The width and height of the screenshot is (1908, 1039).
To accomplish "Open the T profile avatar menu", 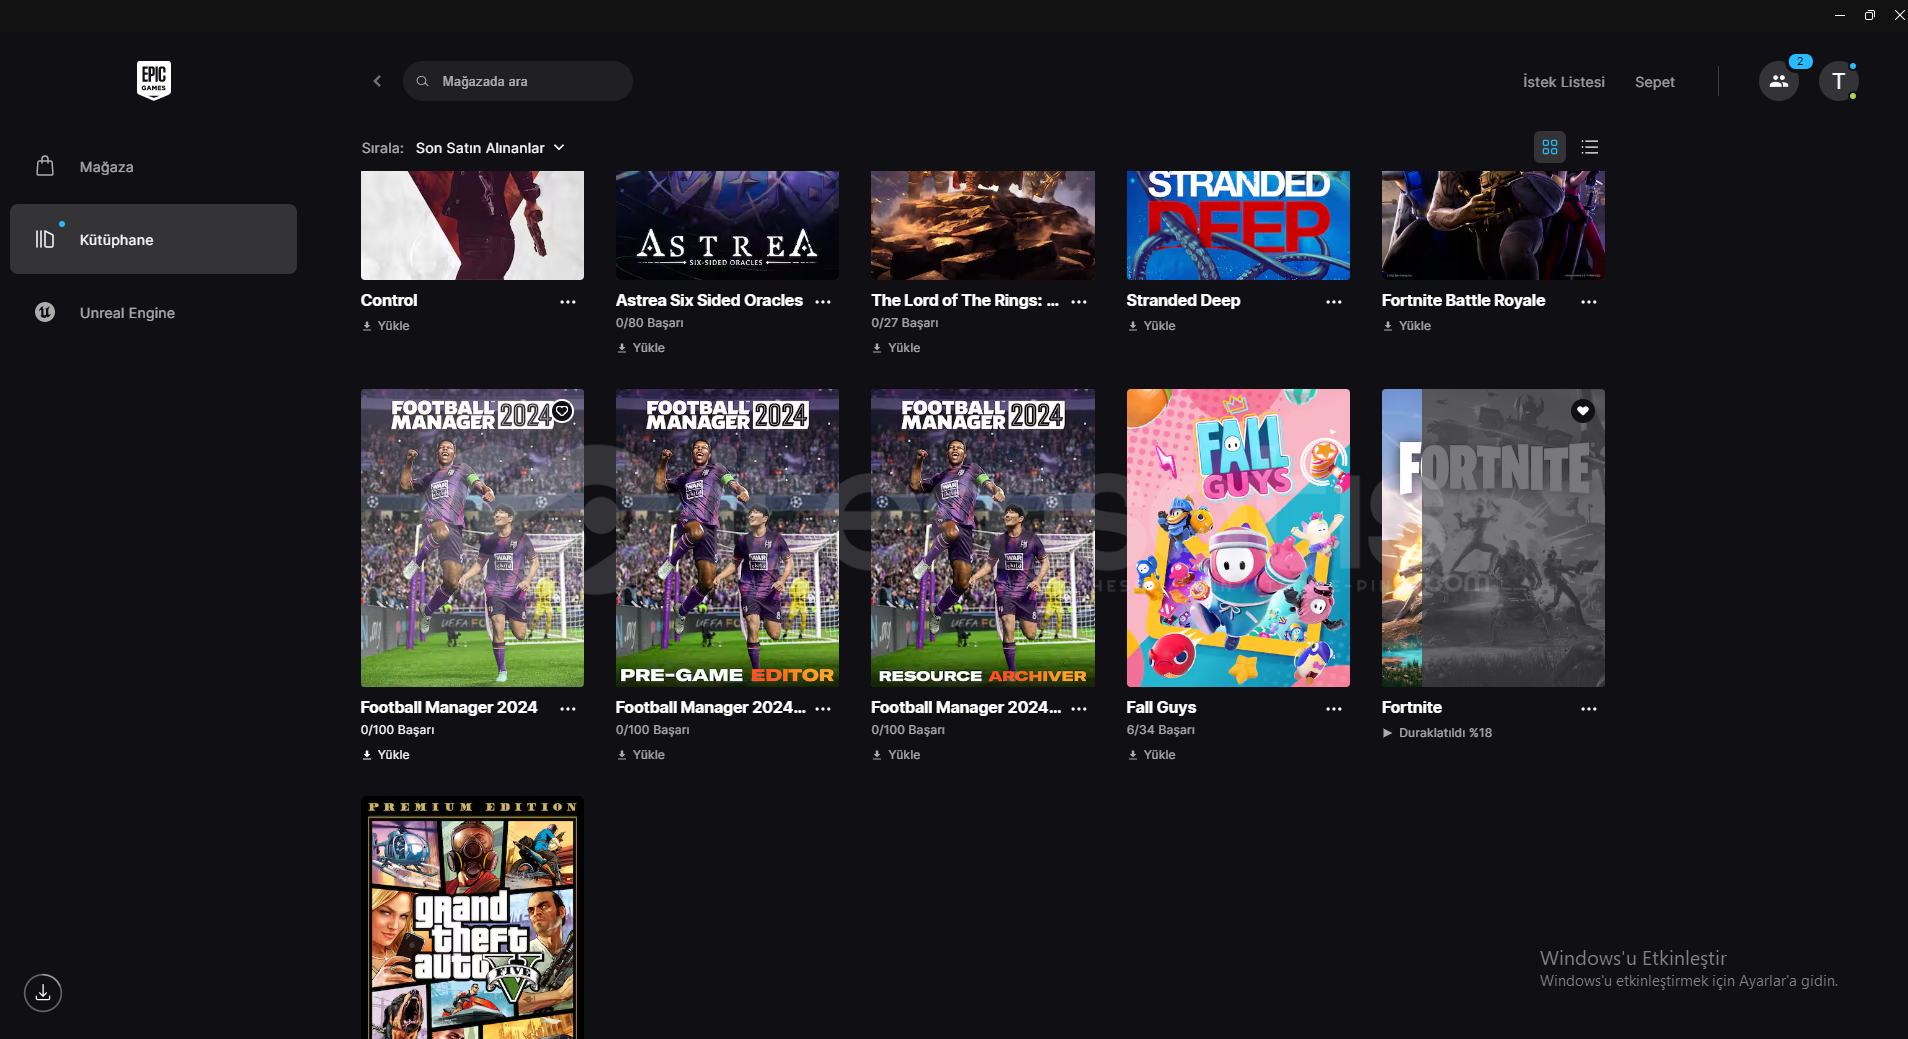I will (1838, 81).
